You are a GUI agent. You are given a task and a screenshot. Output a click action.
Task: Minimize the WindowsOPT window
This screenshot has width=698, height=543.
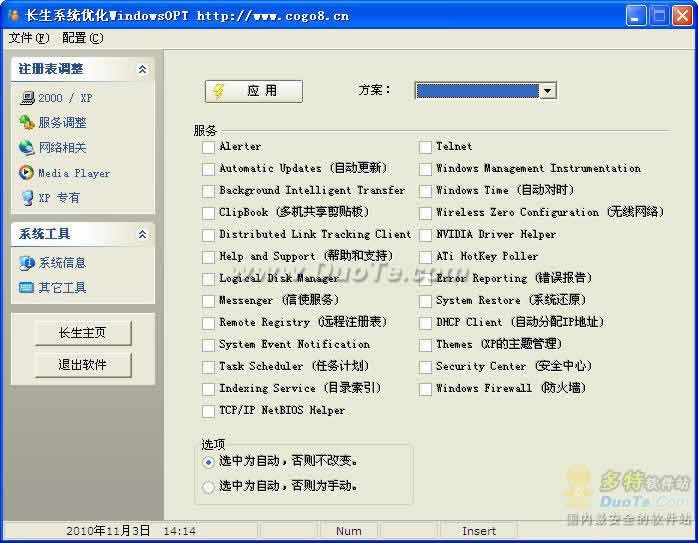click(x=636, y=16)
